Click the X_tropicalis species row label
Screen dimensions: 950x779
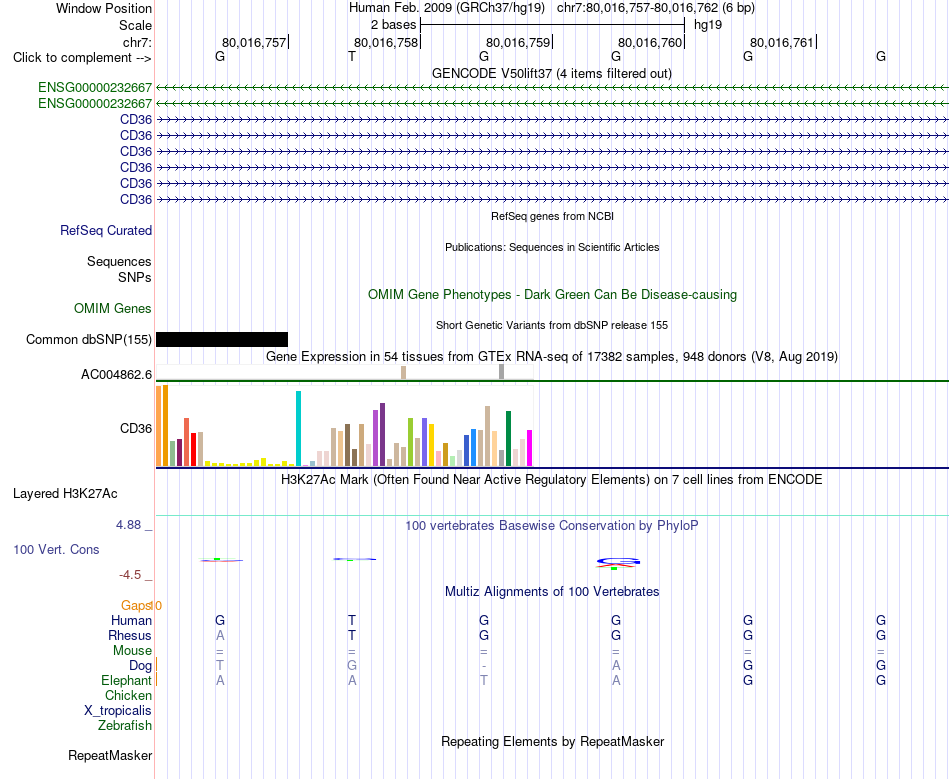tap(118, 711)
